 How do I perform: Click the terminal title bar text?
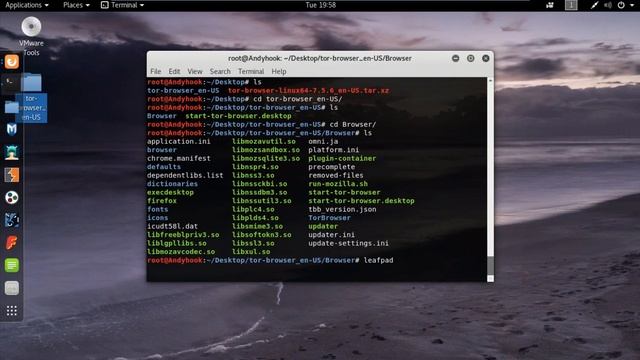pyautogui.click(x=320, y=58)
